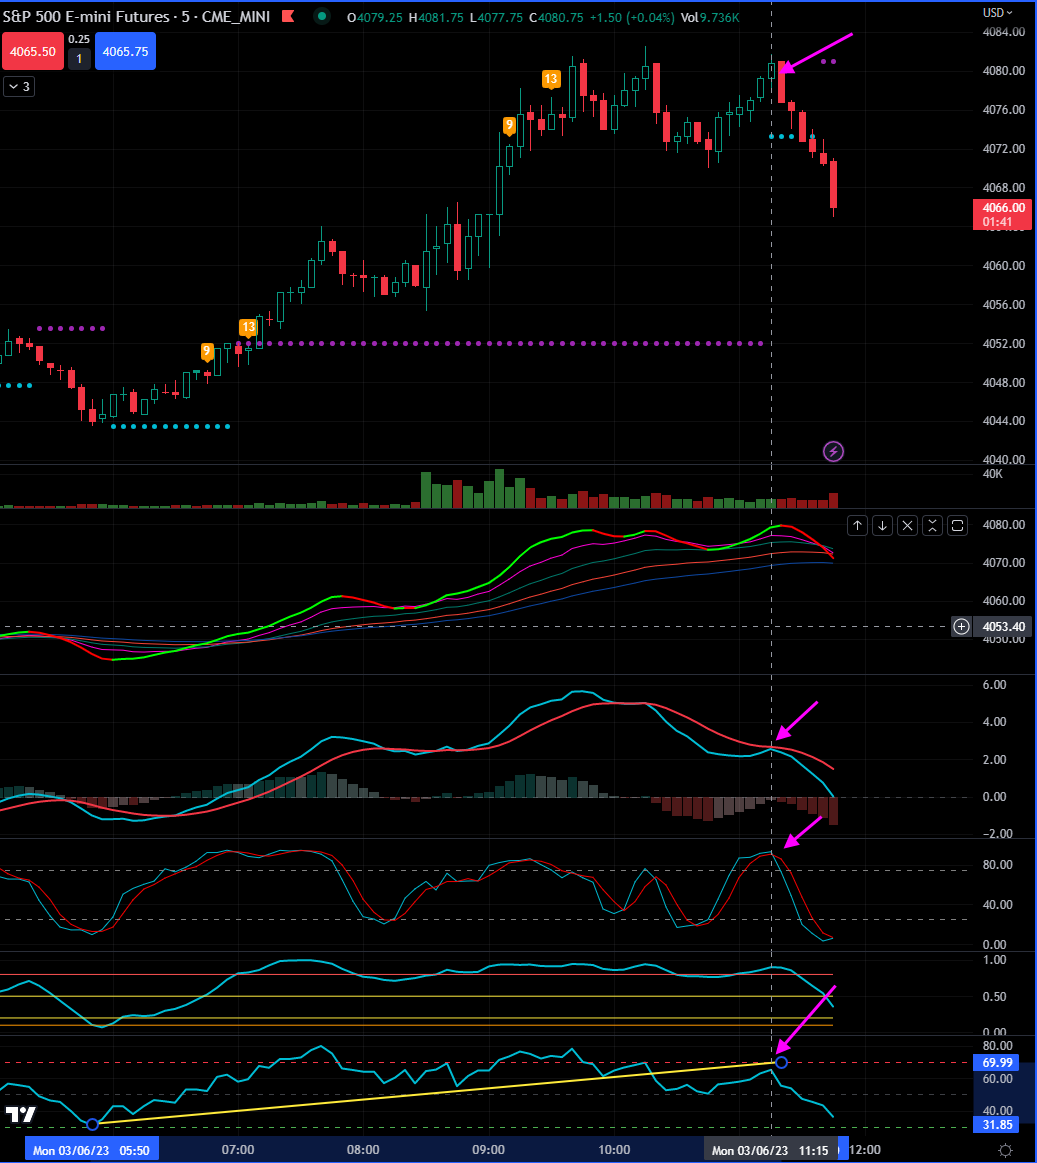Click the orange 13 label near 09:30 high
The height and width of the screenshot is (1163, 1037).
pos(550,79)
